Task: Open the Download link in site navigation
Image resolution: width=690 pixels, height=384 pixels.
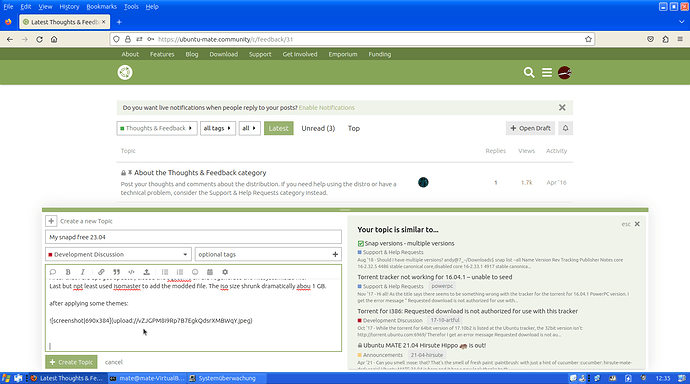Action: 224,54
